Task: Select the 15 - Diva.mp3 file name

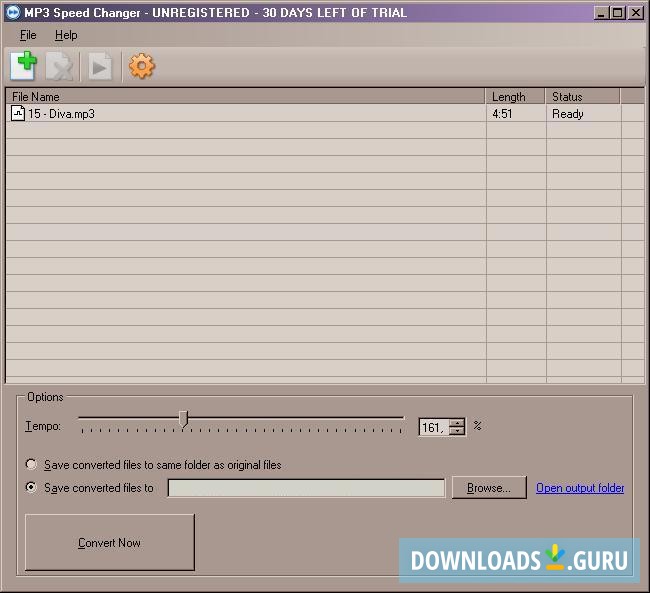Action: click(61, 114)
